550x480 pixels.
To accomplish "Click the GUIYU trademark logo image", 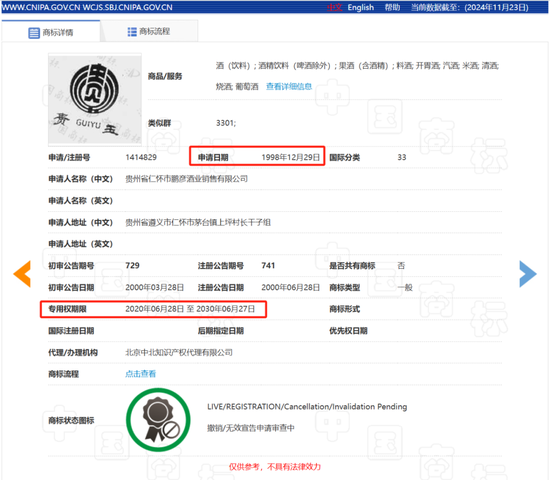I will click(95, 100).
